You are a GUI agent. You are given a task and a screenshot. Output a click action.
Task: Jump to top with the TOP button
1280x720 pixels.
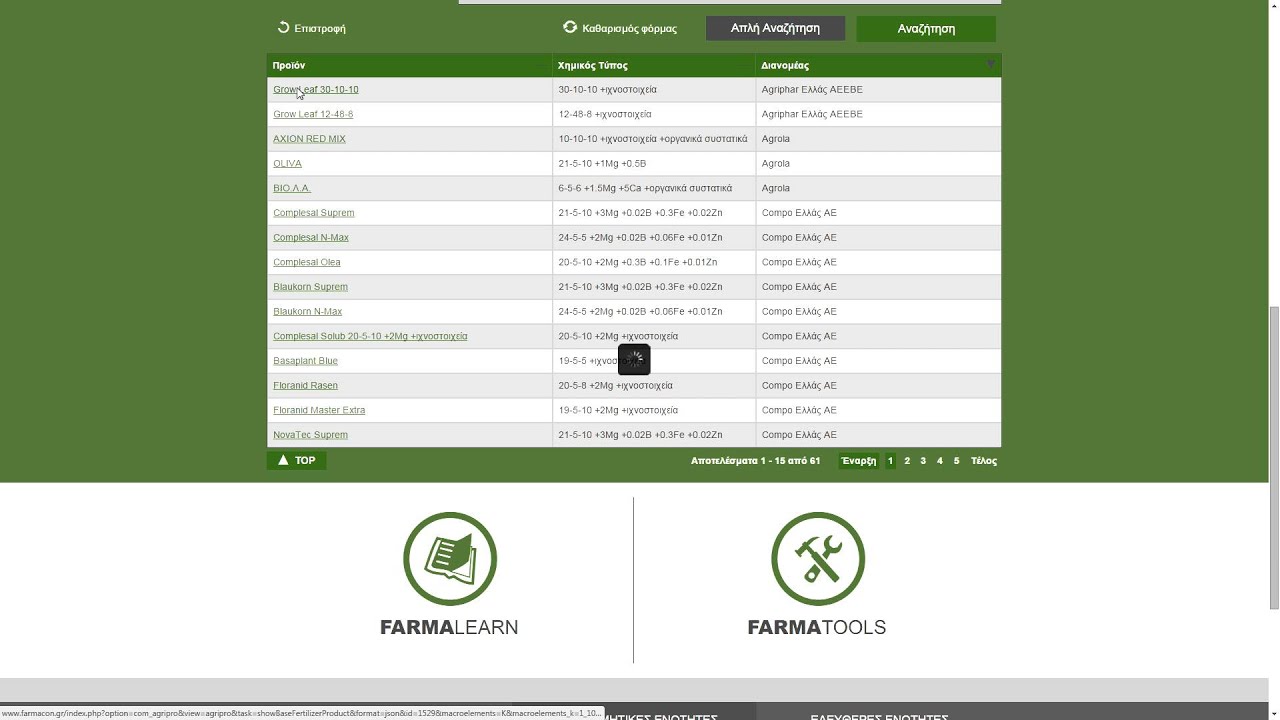click(296, 461)
